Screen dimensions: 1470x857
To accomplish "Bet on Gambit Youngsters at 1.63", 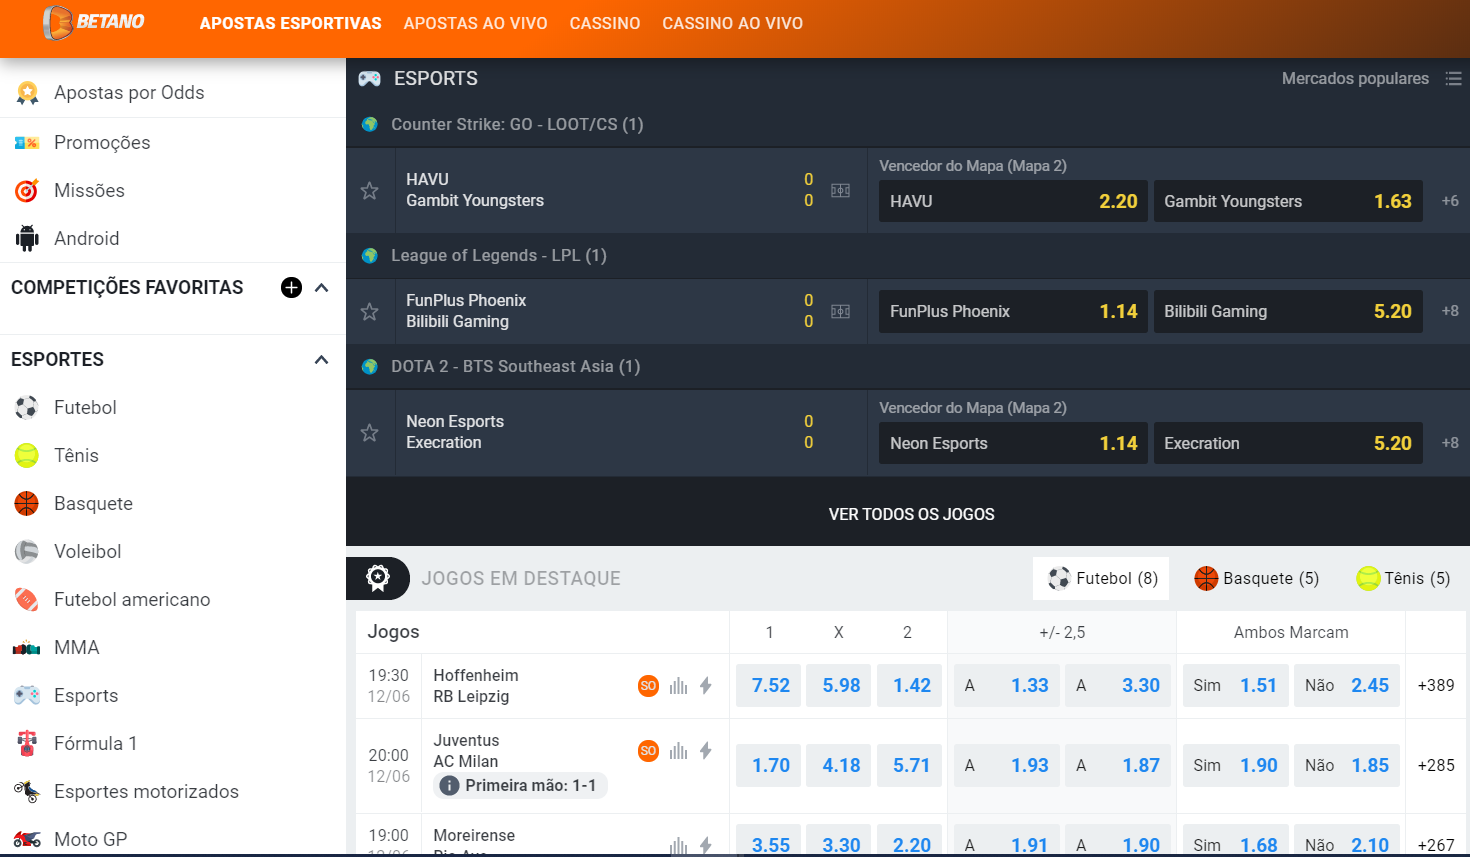I will (x=1287, y=202).
